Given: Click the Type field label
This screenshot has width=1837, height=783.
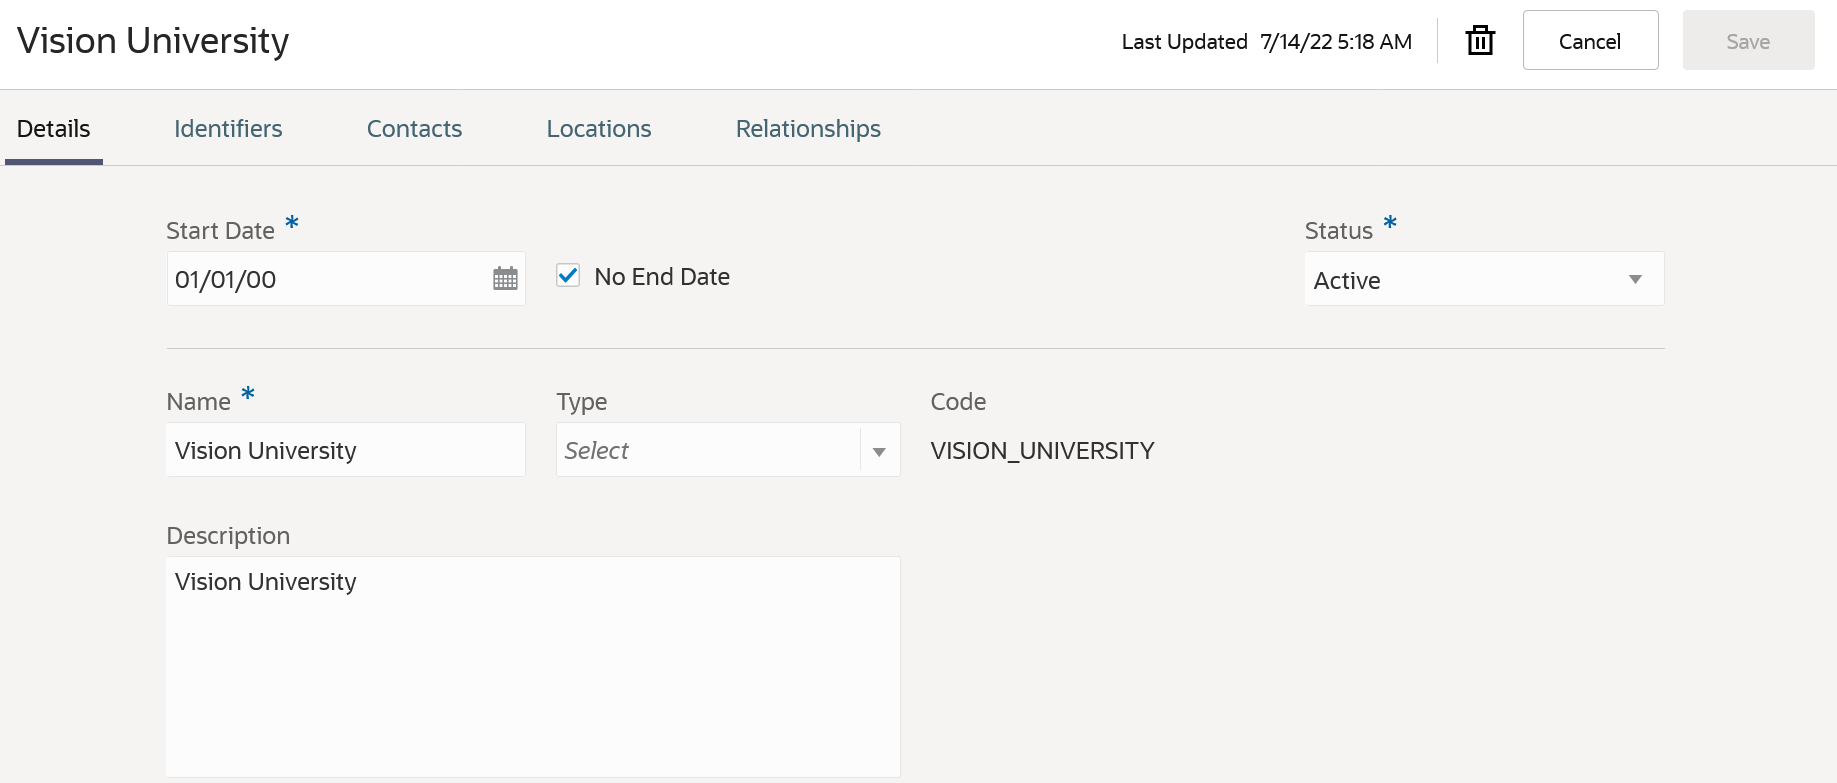Looking at the screenshot, I should [x=582, y=402].
